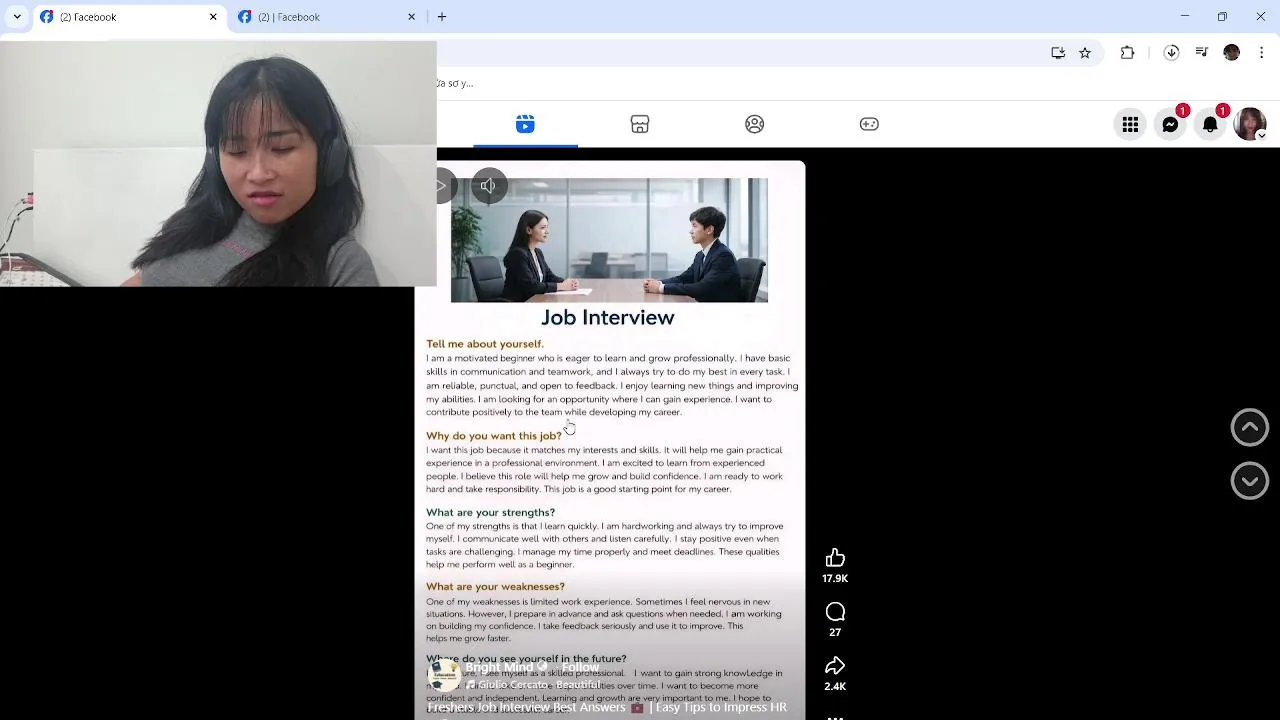Open the Facebook menu grid icon
The image size is (1280, 720).
point(1130,124)
